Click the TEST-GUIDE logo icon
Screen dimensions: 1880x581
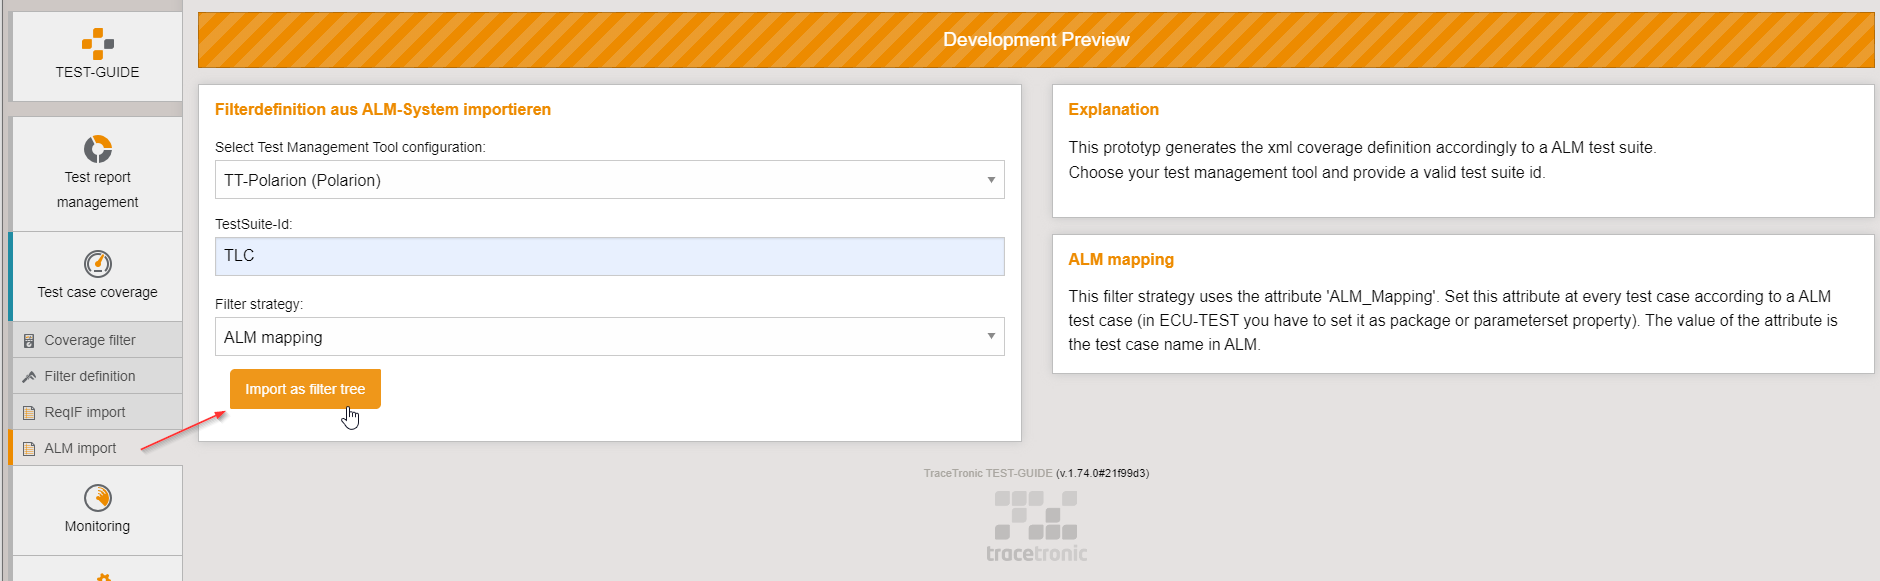tap(97, 44)
